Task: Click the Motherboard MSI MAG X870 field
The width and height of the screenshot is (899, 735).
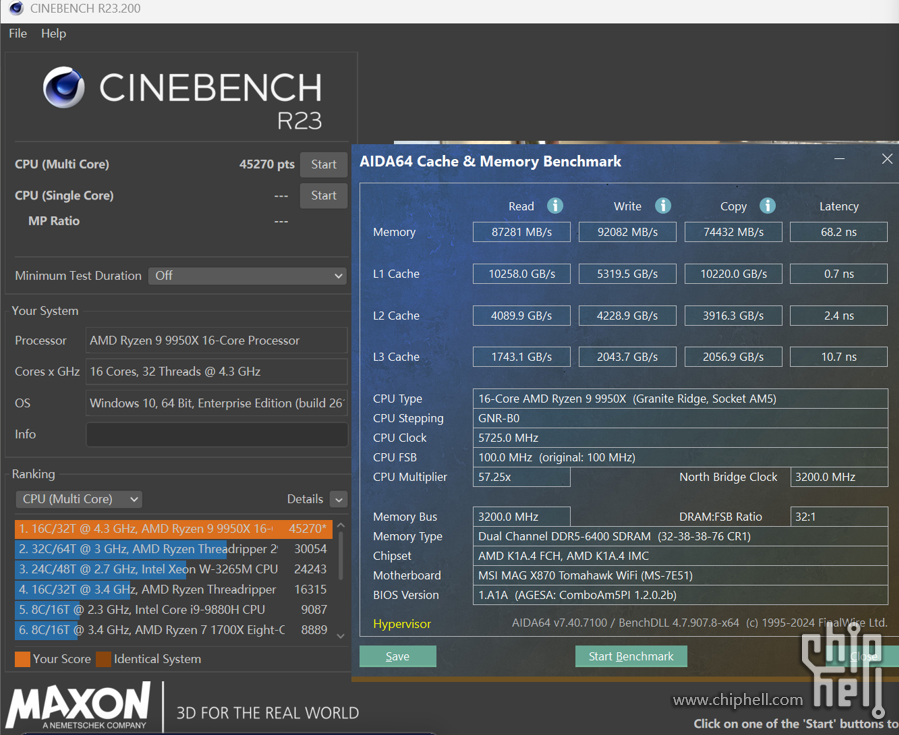Action: click(681, 576)
